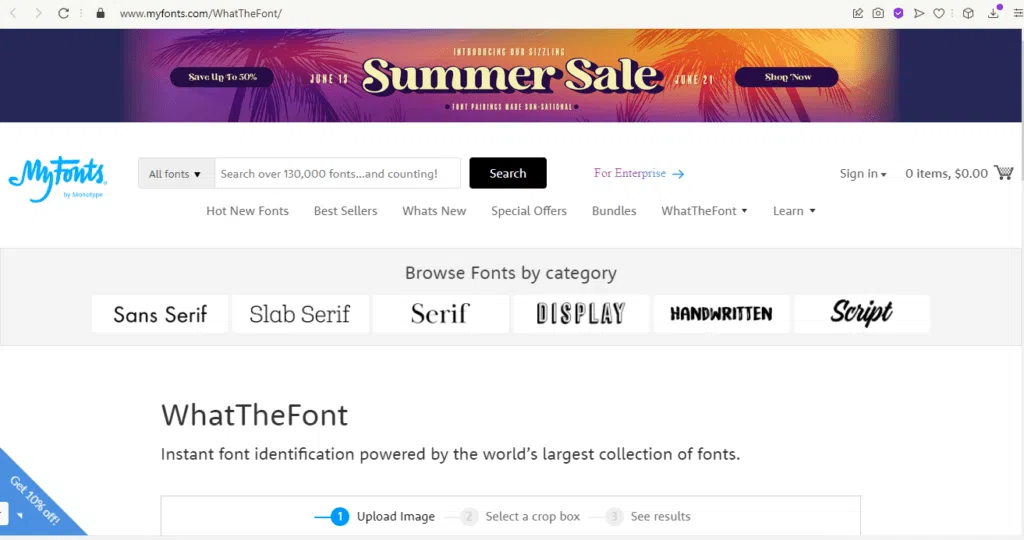This screenshot has width=1024, height=540.
Task: Expand the Sign in dropdown
Action: (x=863, y=174)
